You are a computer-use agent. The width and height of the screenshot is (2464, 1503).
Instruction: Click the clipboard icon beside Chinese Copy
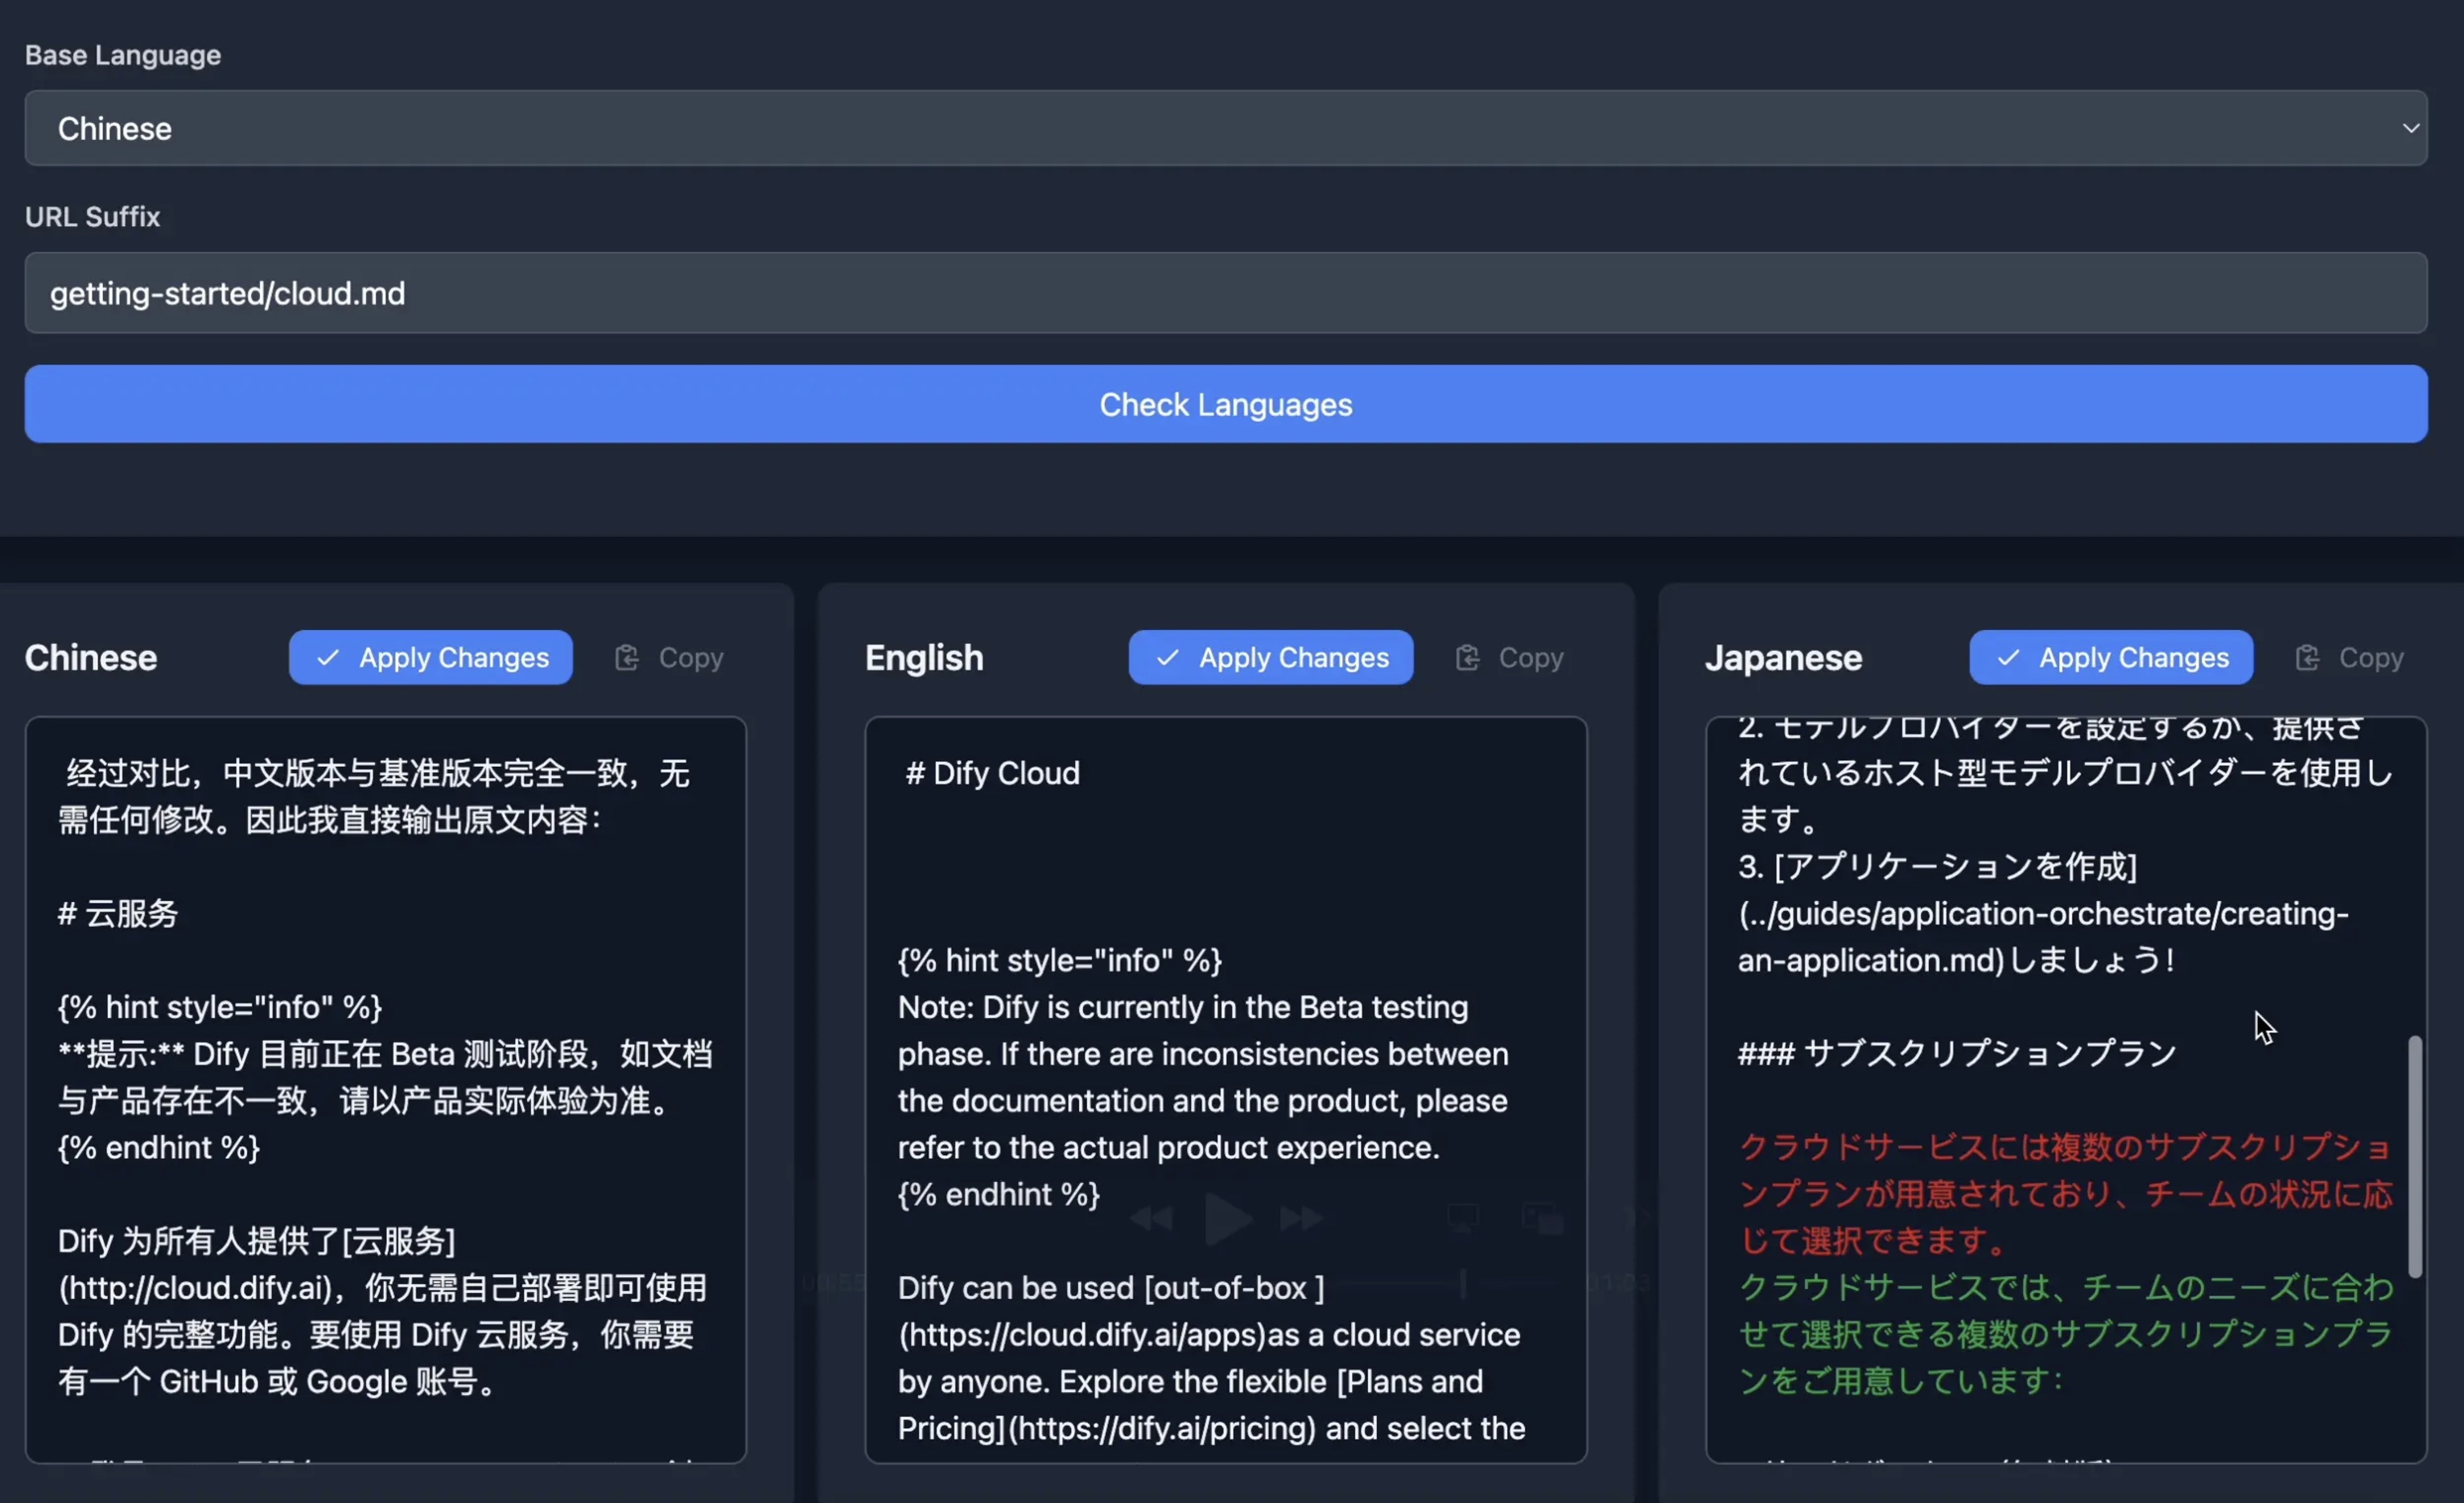click(x=627, y=657)
